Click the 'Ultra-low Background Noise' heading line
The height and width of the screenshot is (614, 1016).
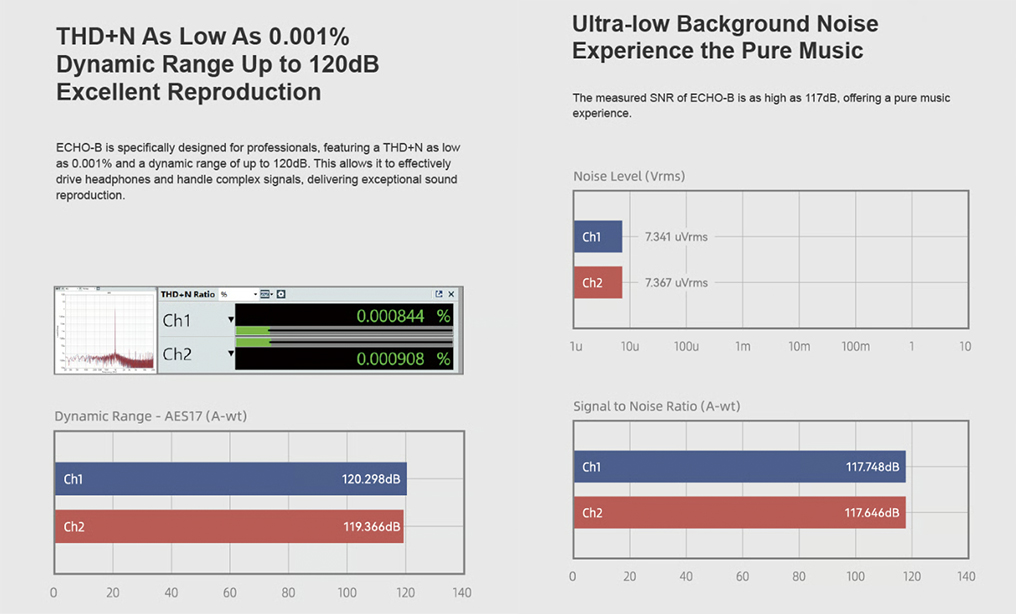pyautogui.click(x=725, y=24)
